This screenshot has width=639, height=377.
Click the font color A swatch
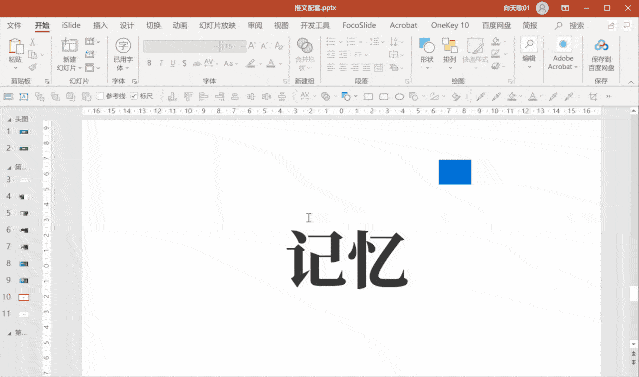271,64
